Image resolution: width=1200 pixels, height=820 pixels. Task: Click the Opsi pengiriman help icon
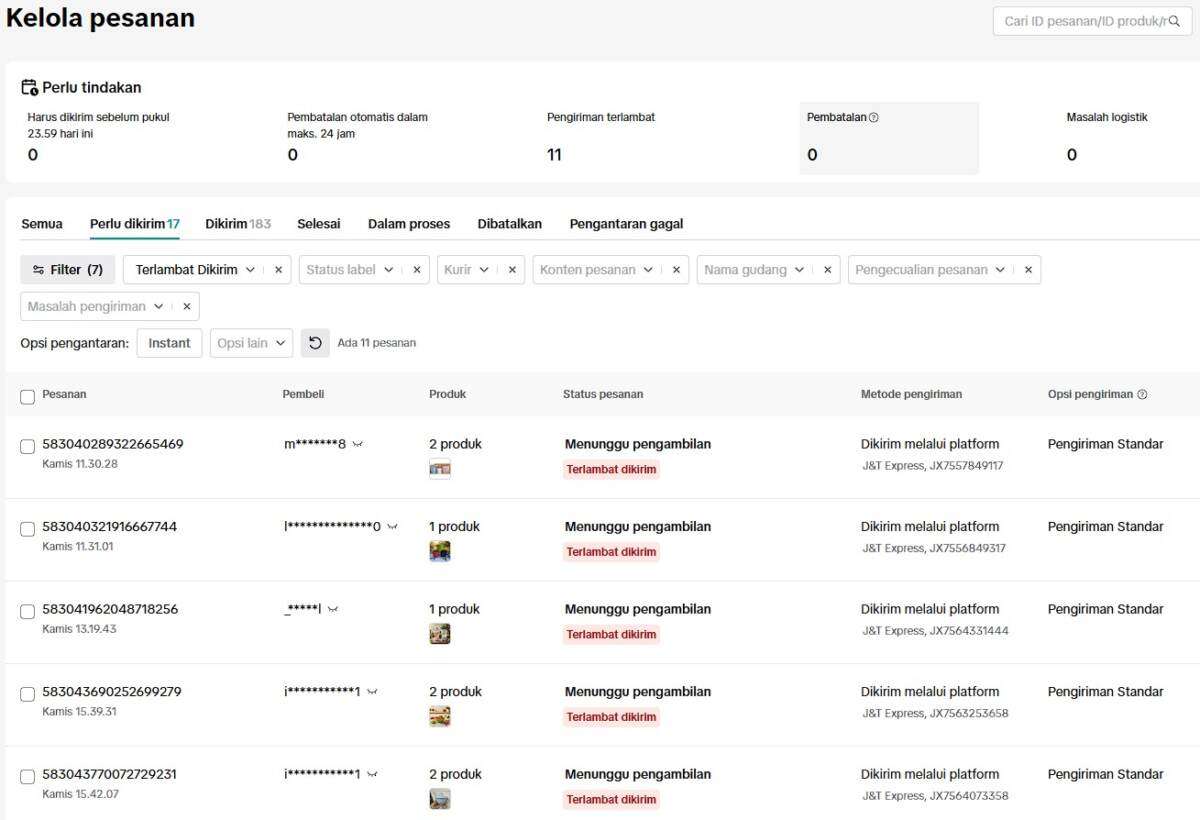point(1142,394)
